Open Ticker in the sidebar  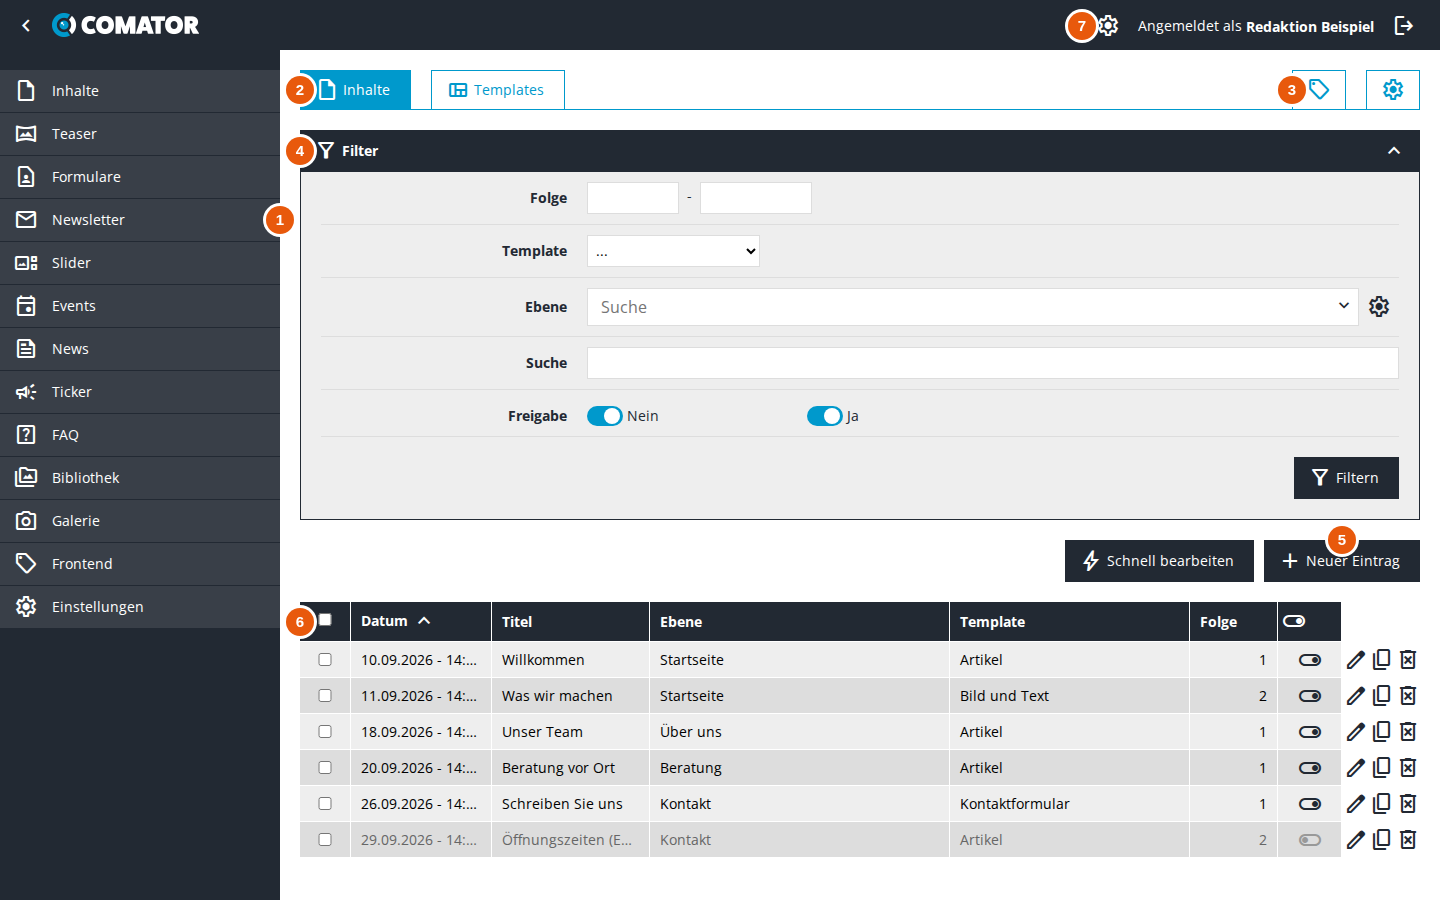tap(140, 392)
